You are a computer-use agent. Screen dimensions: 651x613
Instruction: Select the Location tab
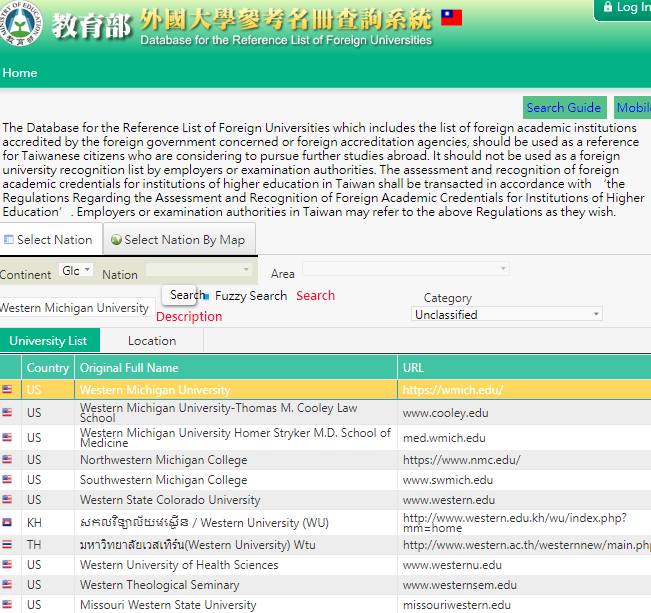(x=152, y=341)
